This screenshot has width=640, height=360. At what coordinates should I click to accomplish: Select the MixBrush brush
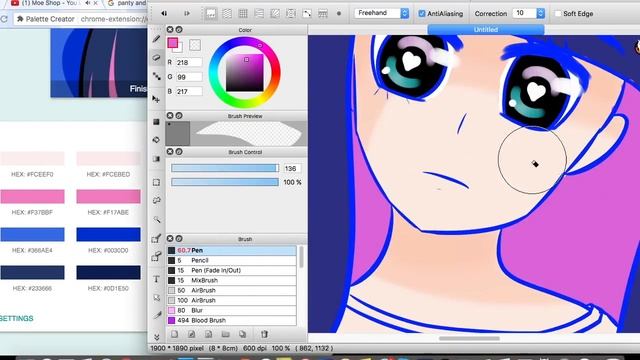[231, 280]
